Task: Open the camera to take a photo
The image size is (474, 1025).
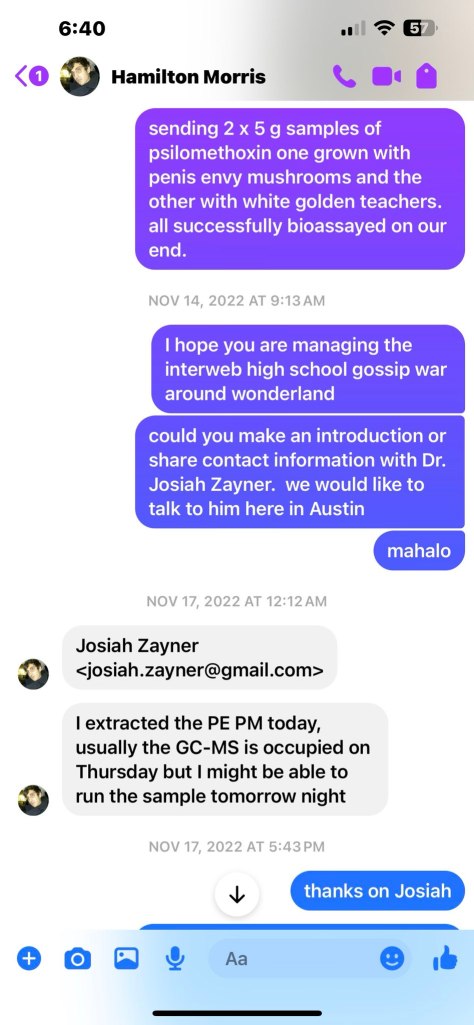Action: [78, 959]
